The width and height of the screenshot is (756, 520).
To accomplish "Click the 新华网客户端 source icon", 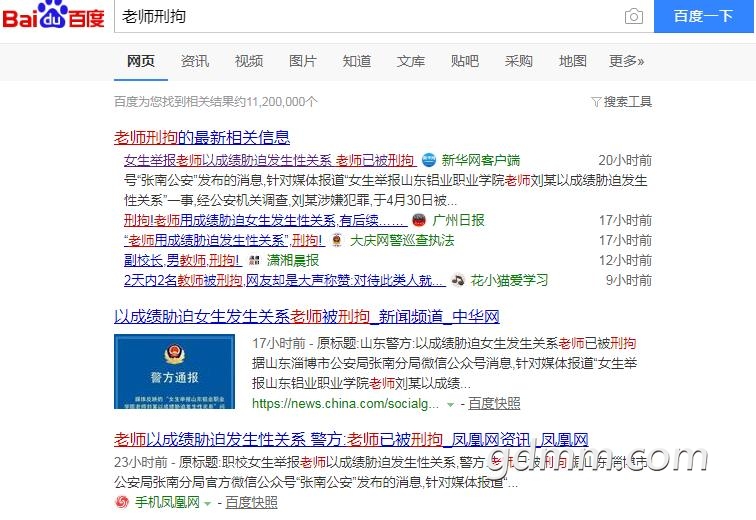I will point(429,160).
